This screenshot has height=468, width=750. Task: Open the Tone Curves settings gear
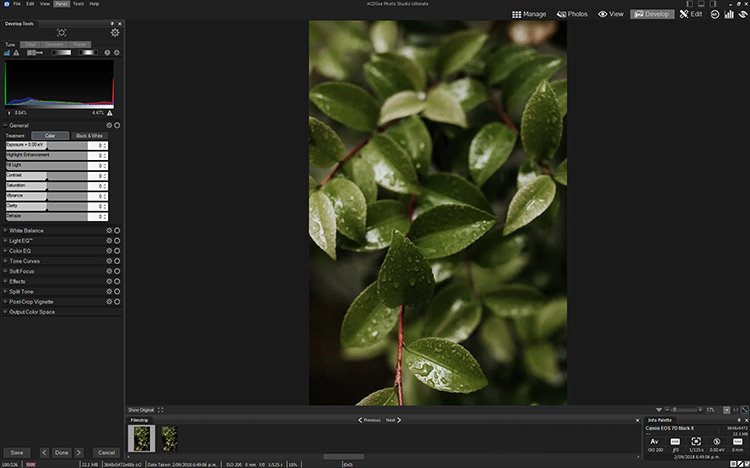109,261
